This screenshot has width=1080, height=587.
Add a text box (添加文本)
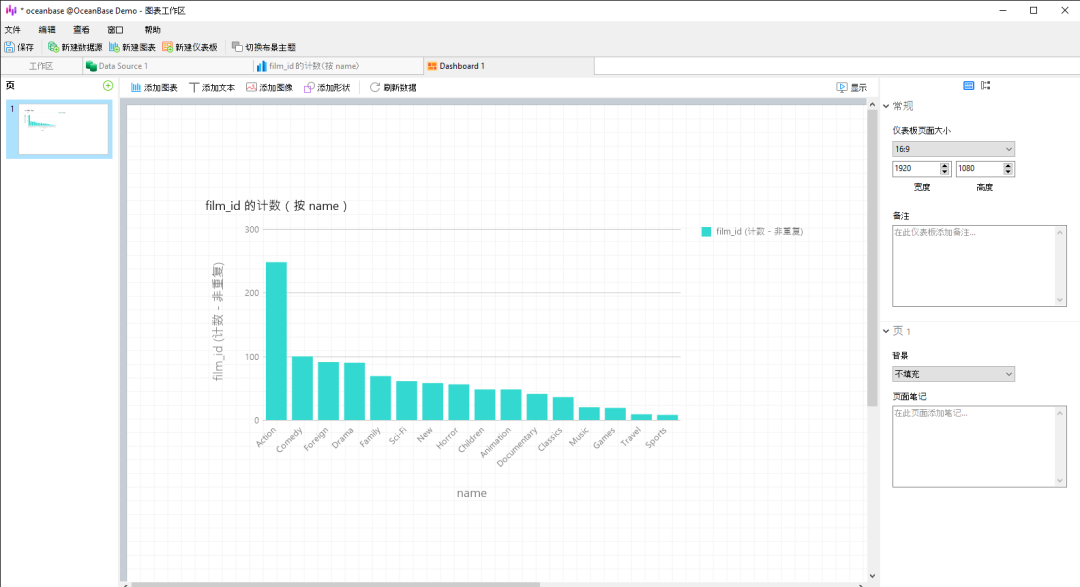point(212,87)
